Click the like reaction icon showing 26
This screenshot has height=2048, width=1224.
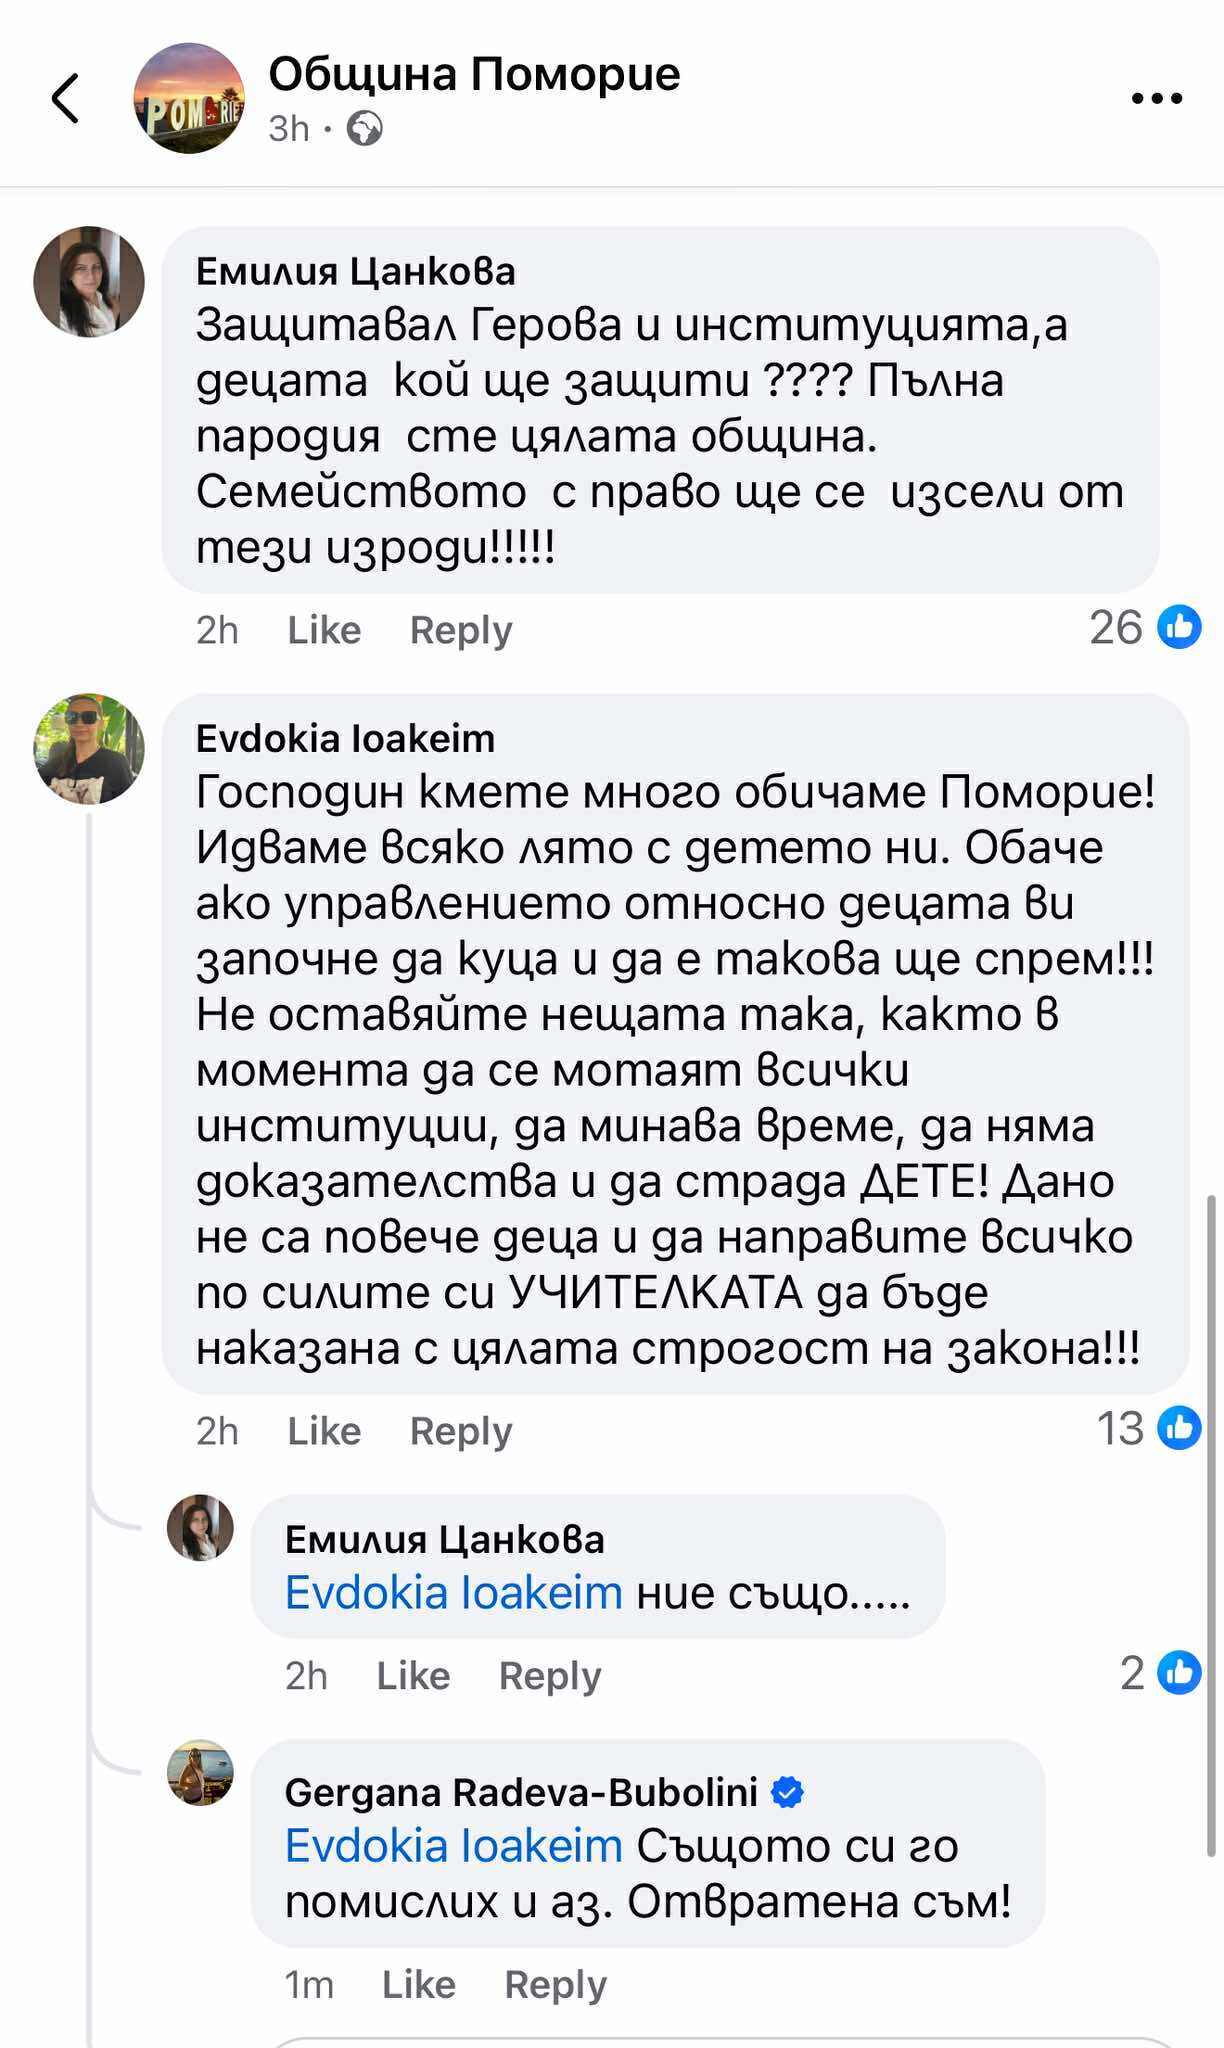click(1179, 628)
